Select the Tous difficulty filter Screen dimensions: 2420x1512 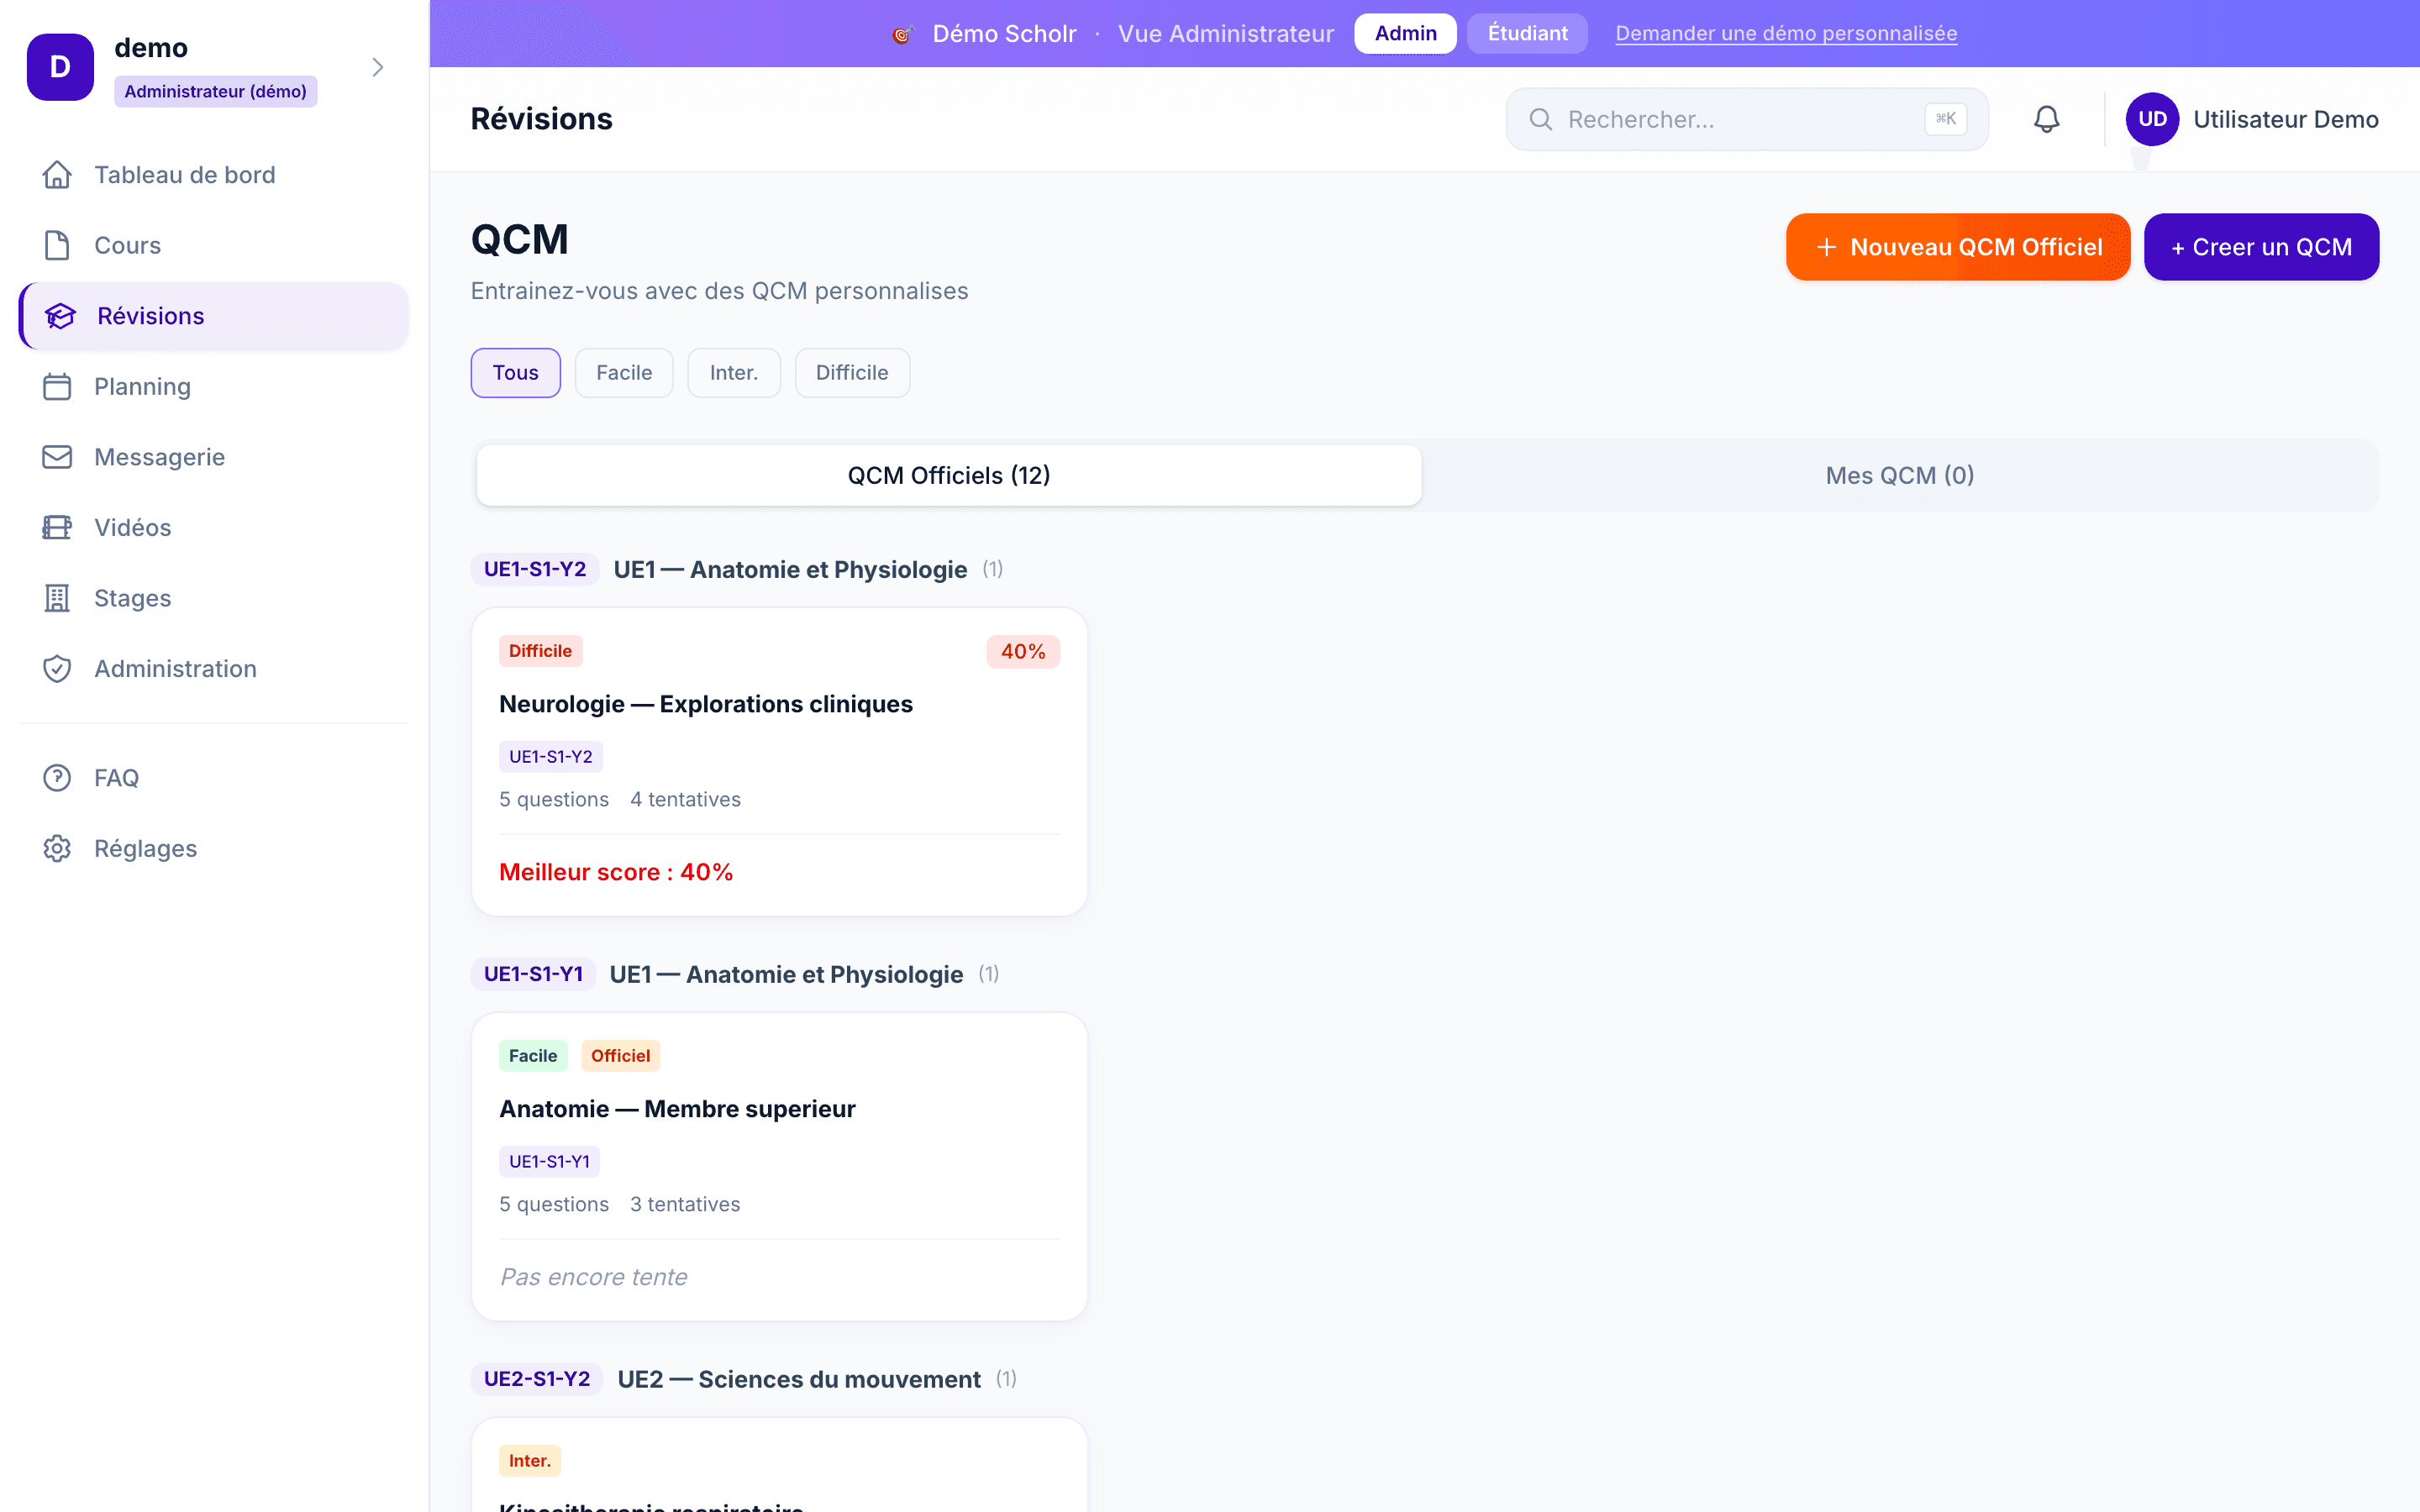[515, 372]
